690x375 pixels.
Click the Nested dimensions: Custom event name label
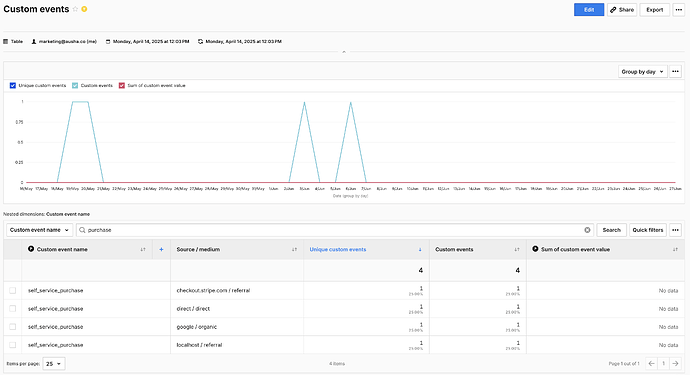pos(47,214)
